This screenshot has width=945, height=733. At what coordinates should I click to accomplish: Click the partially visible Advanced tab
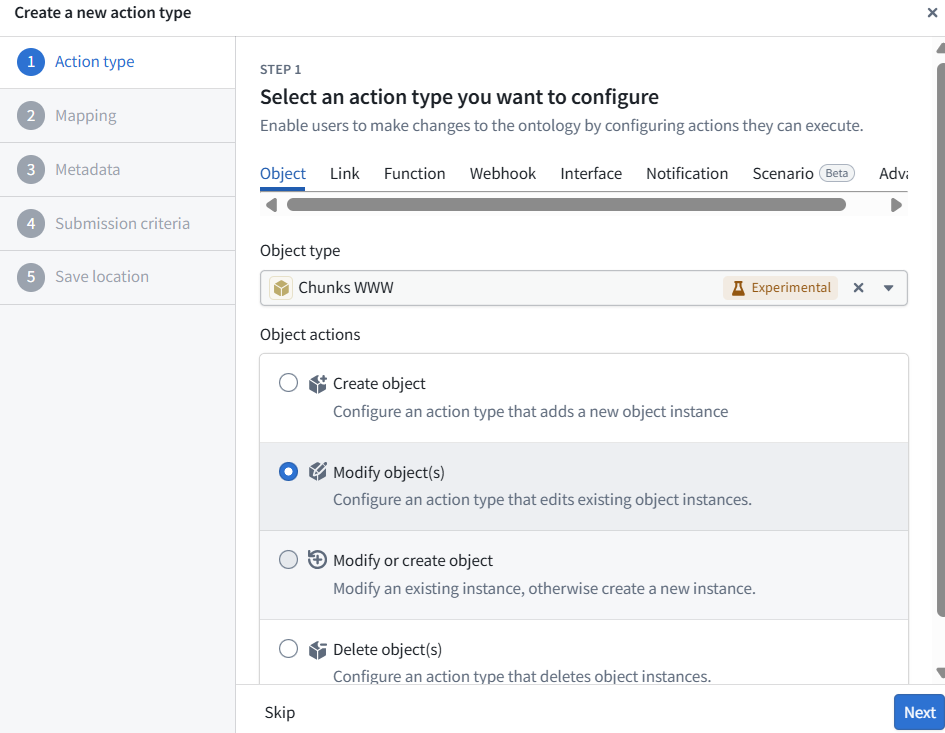pyautogui.click(x=893, y=174)
